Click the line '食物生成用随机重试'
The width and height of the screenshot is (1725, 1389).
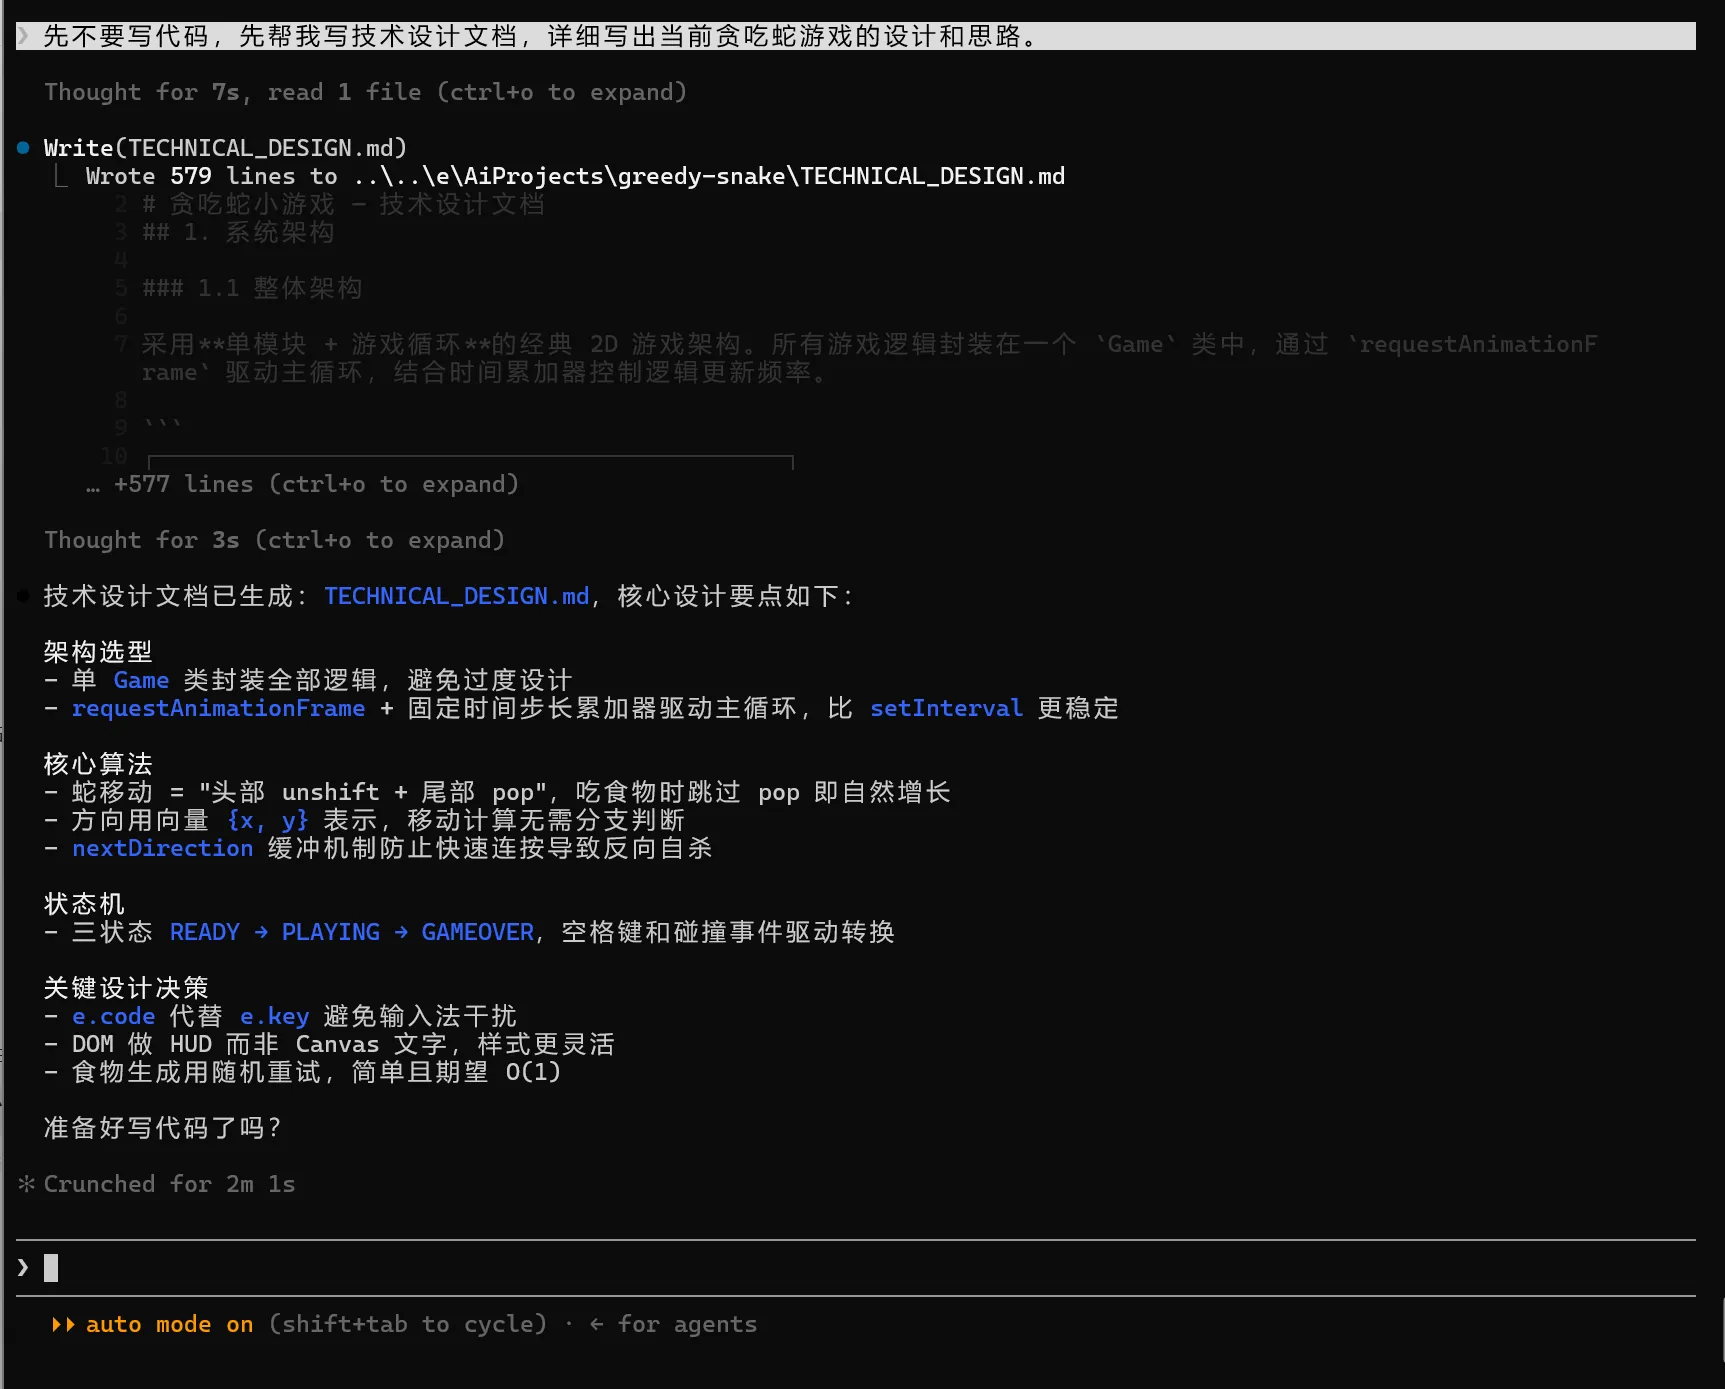(x=302, y=1072)
